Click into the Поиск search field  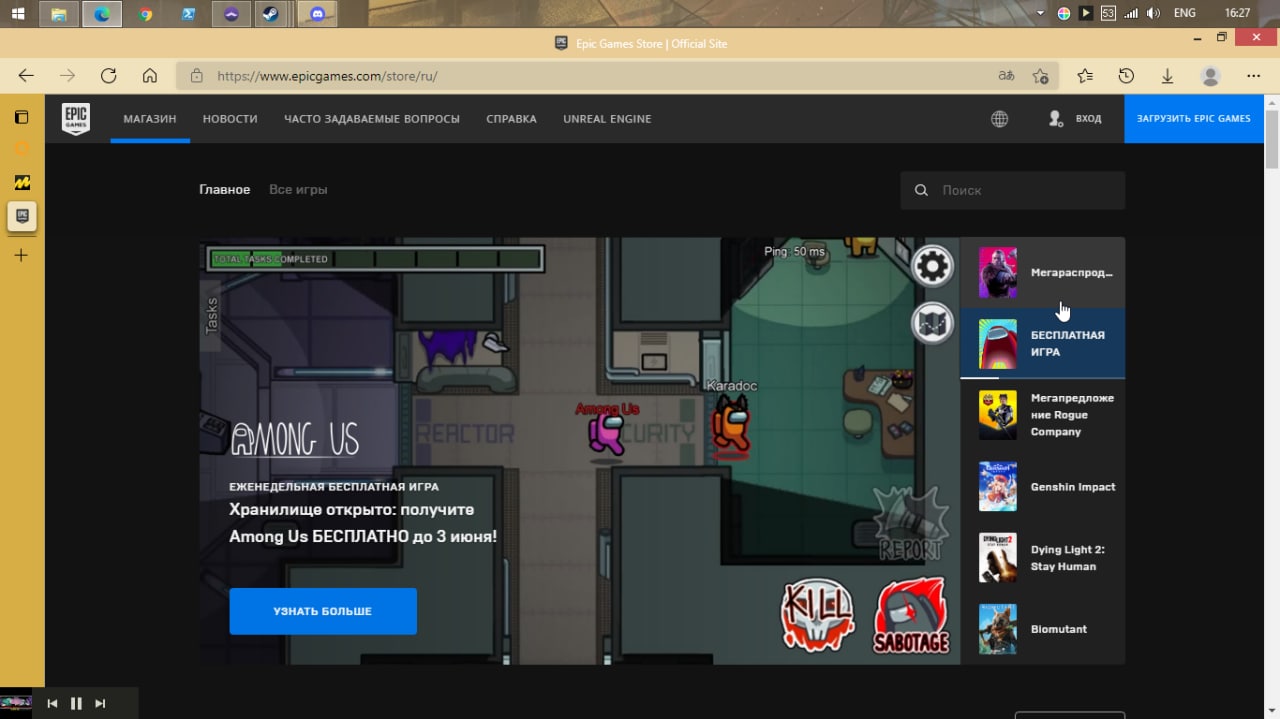[x=1014, y=190]
